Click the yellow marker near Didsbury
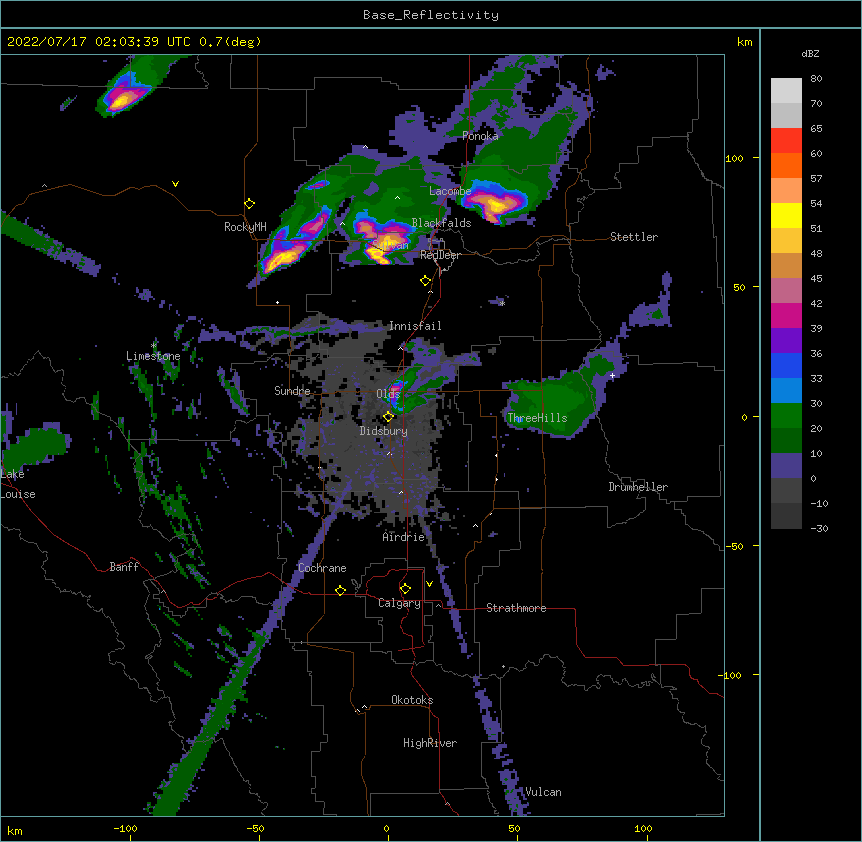Screen dimensions: 862x842 388,417
